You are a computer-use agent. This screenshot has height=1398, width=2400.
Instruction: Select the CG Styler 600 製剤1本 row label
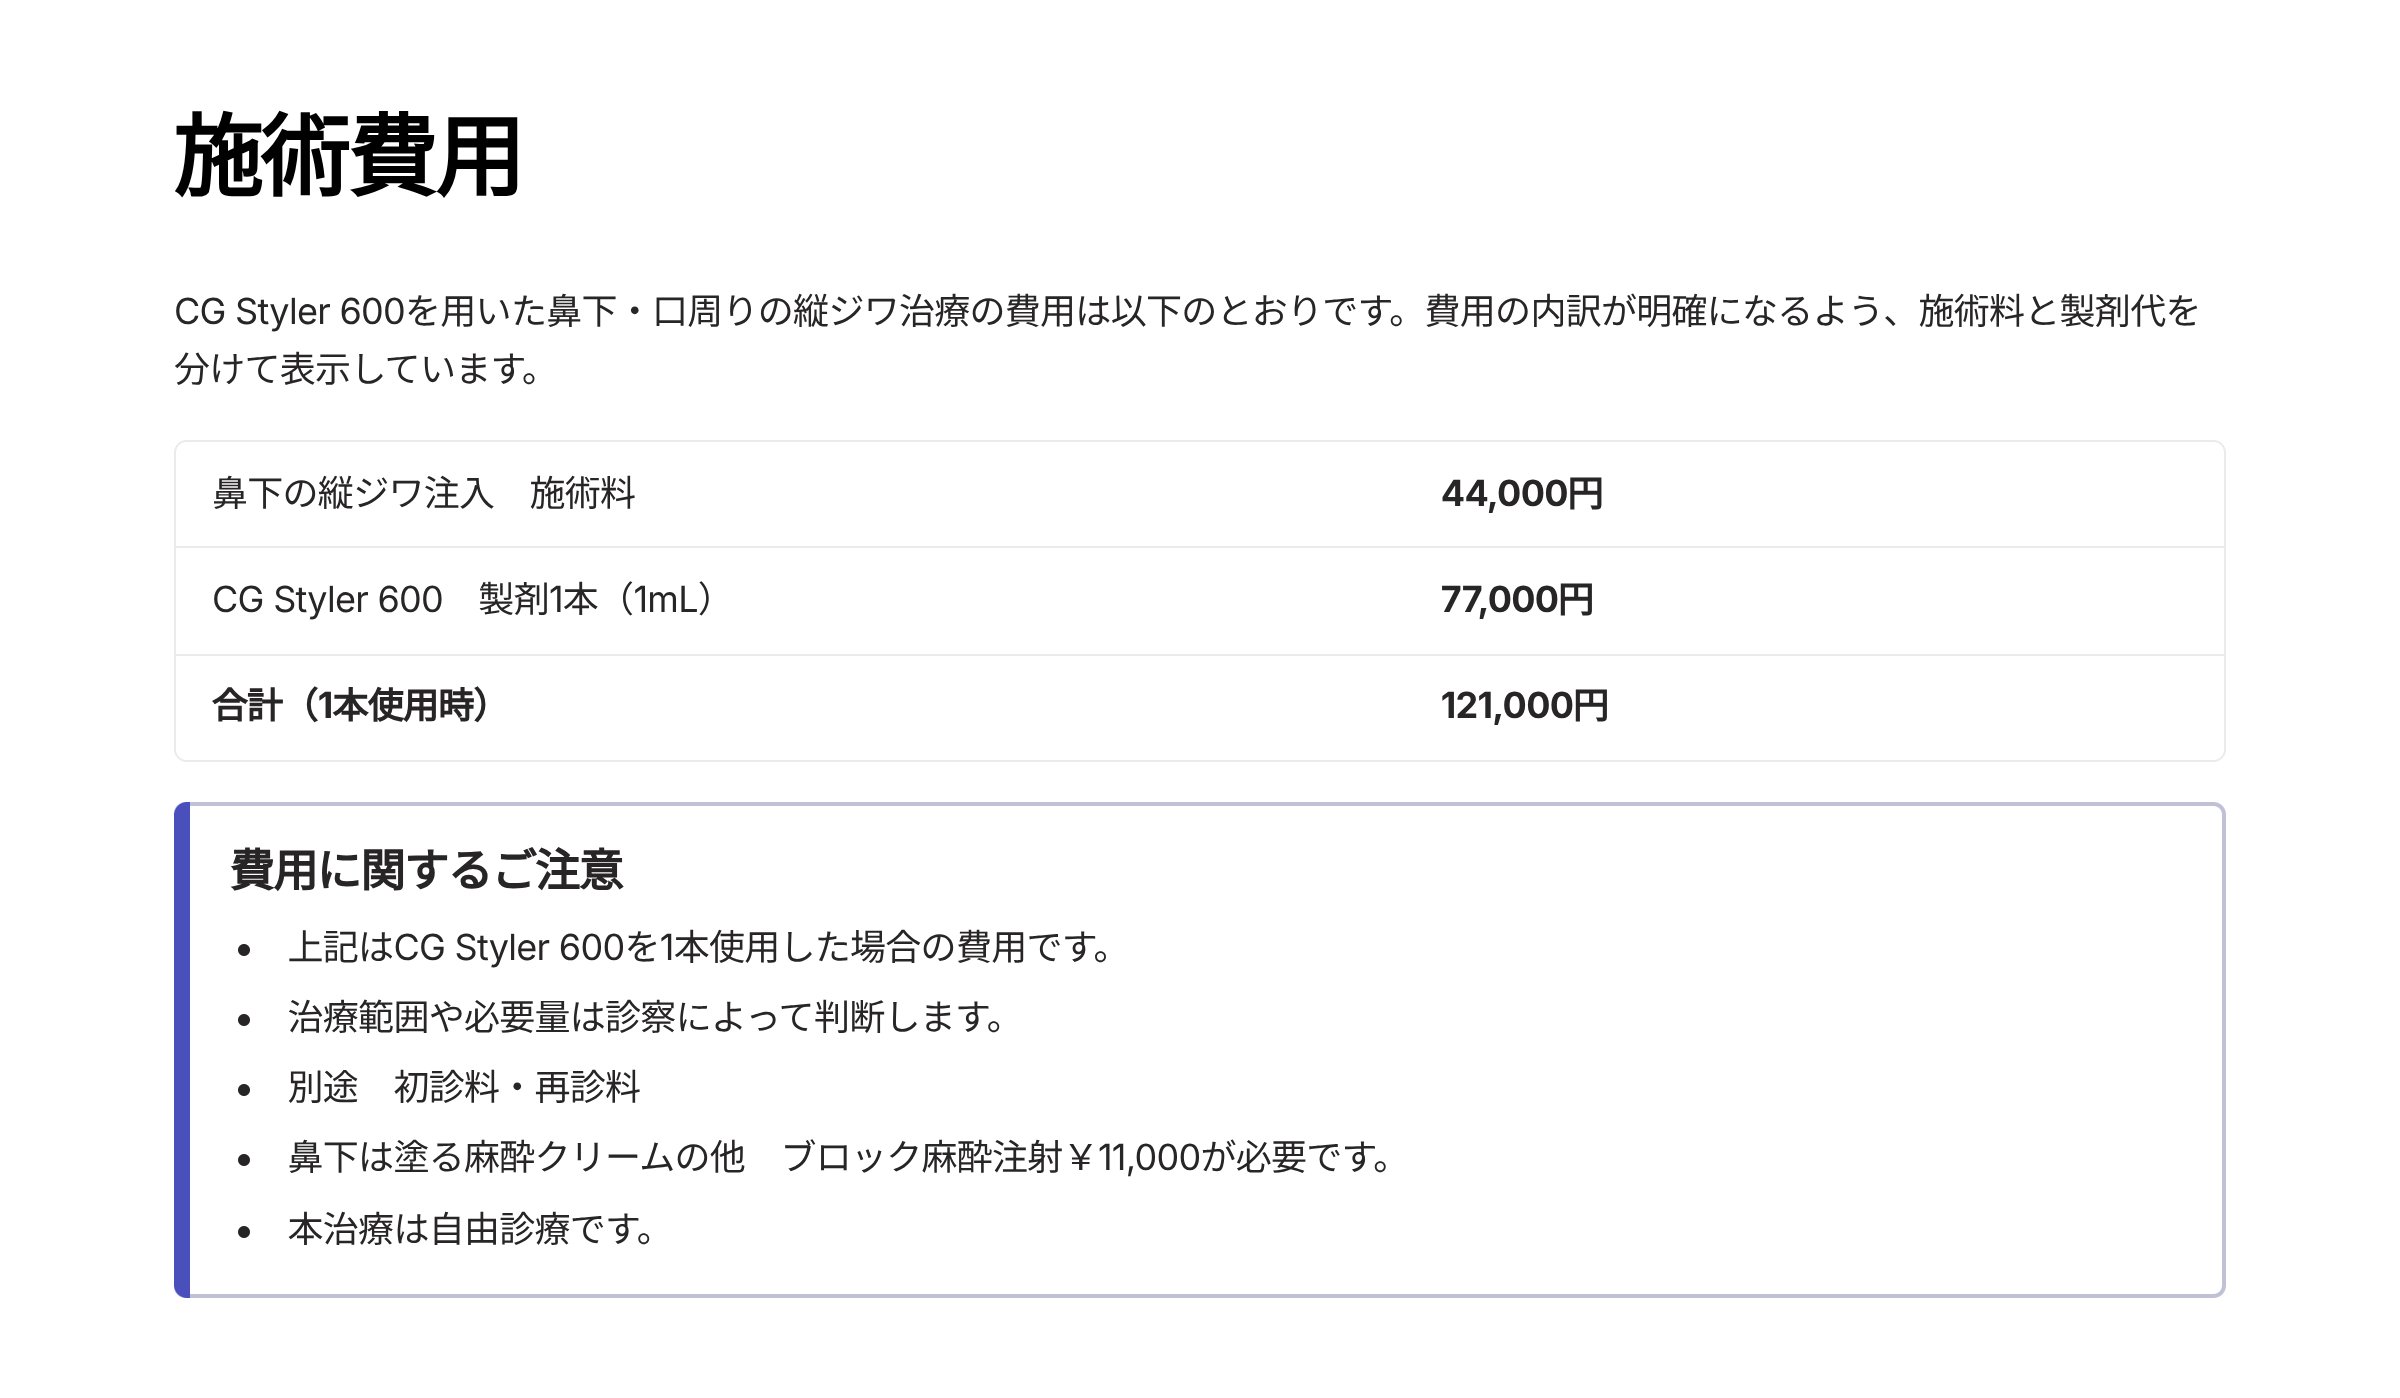(467, 600)
